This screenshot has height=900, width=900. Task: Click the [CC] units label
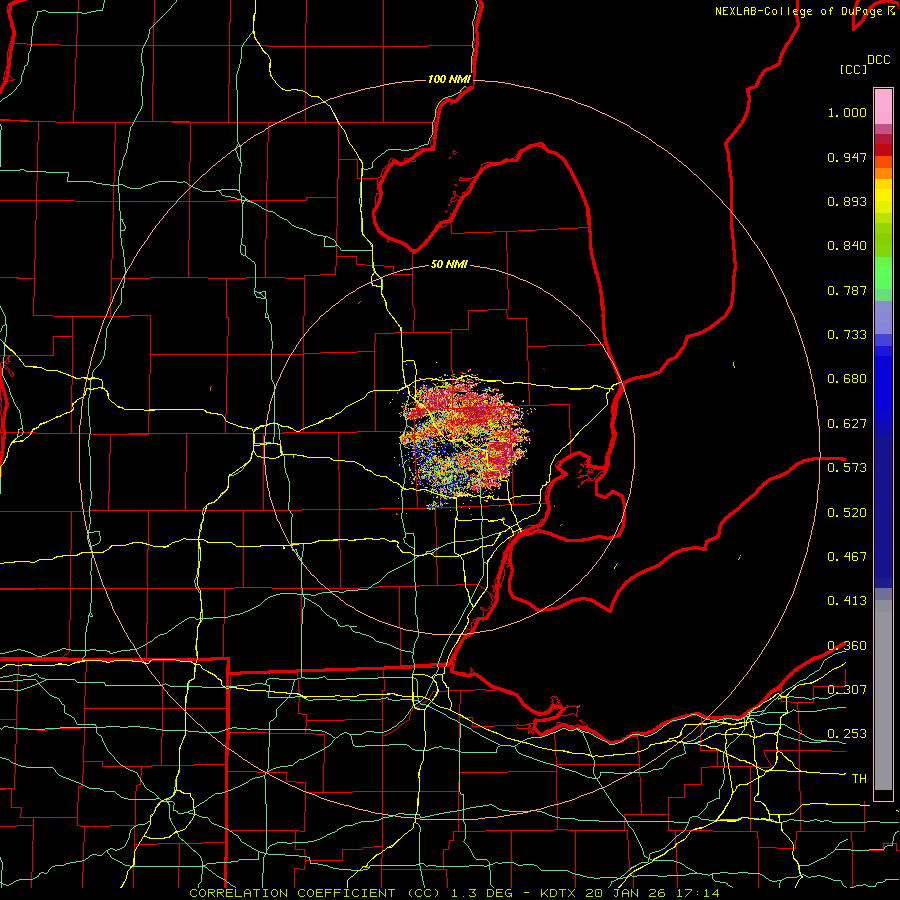coord(853,69)
